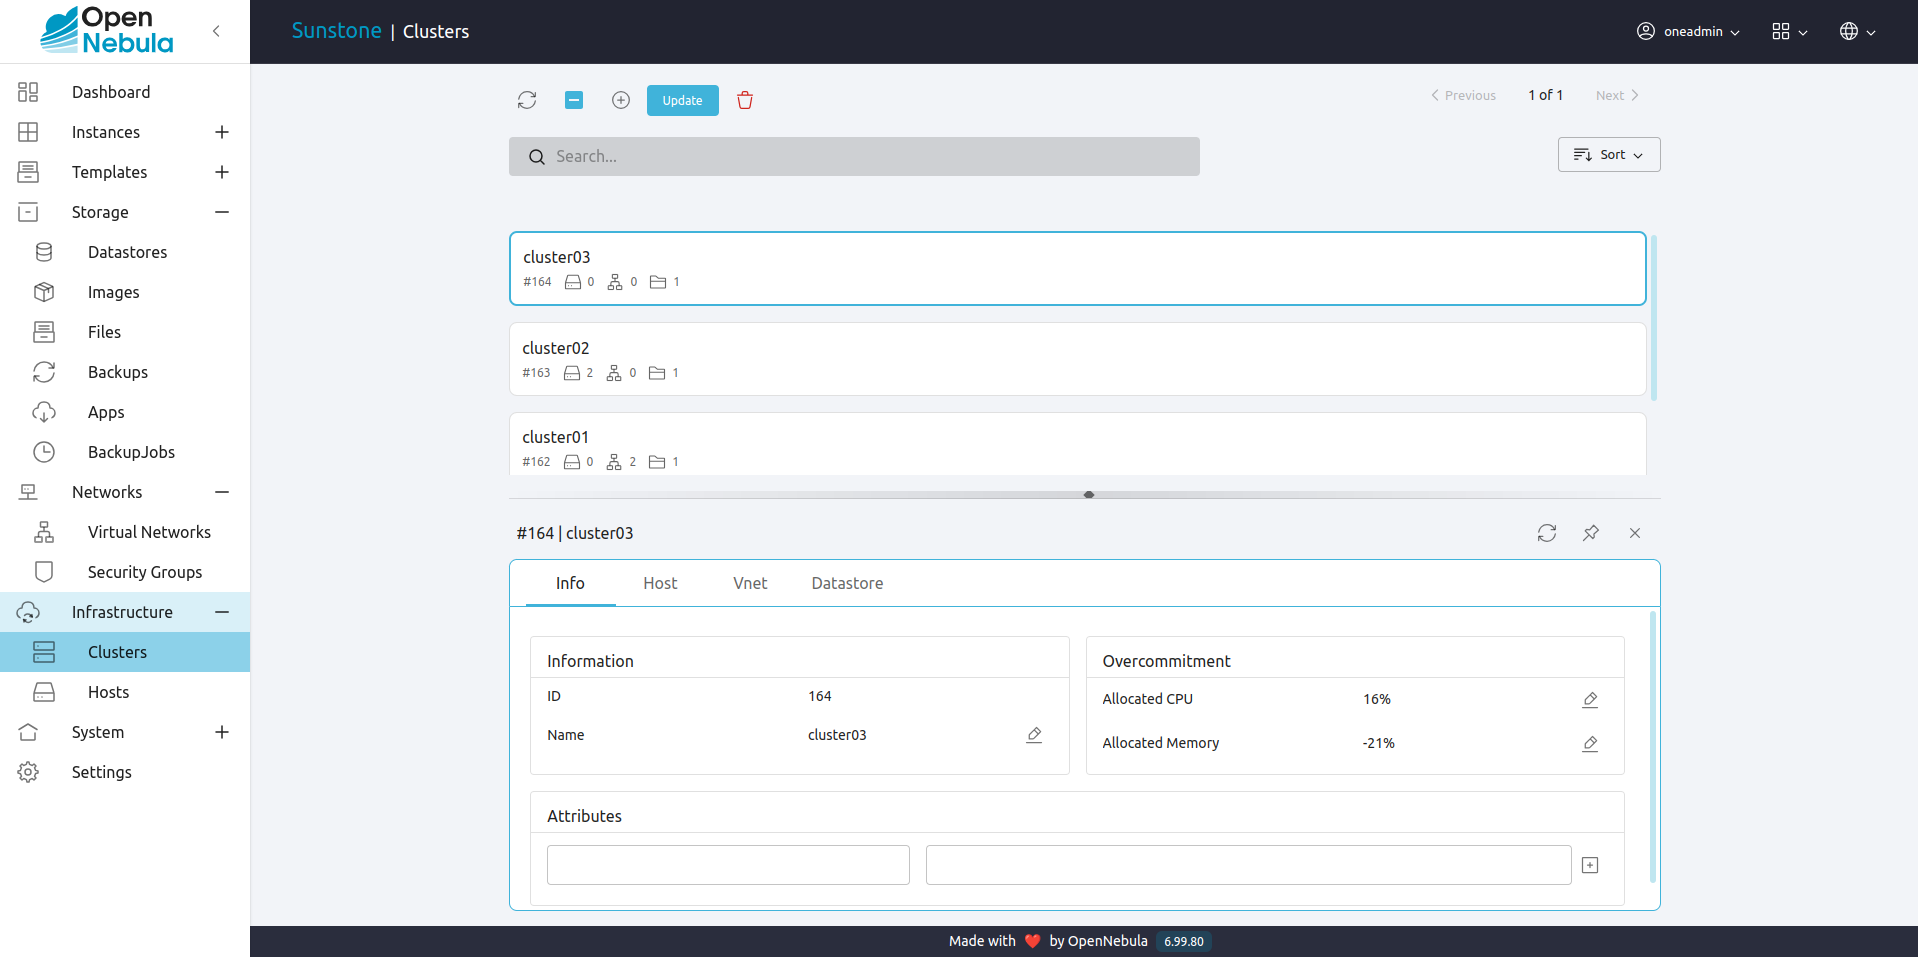Open the language globe menu

1858,31
